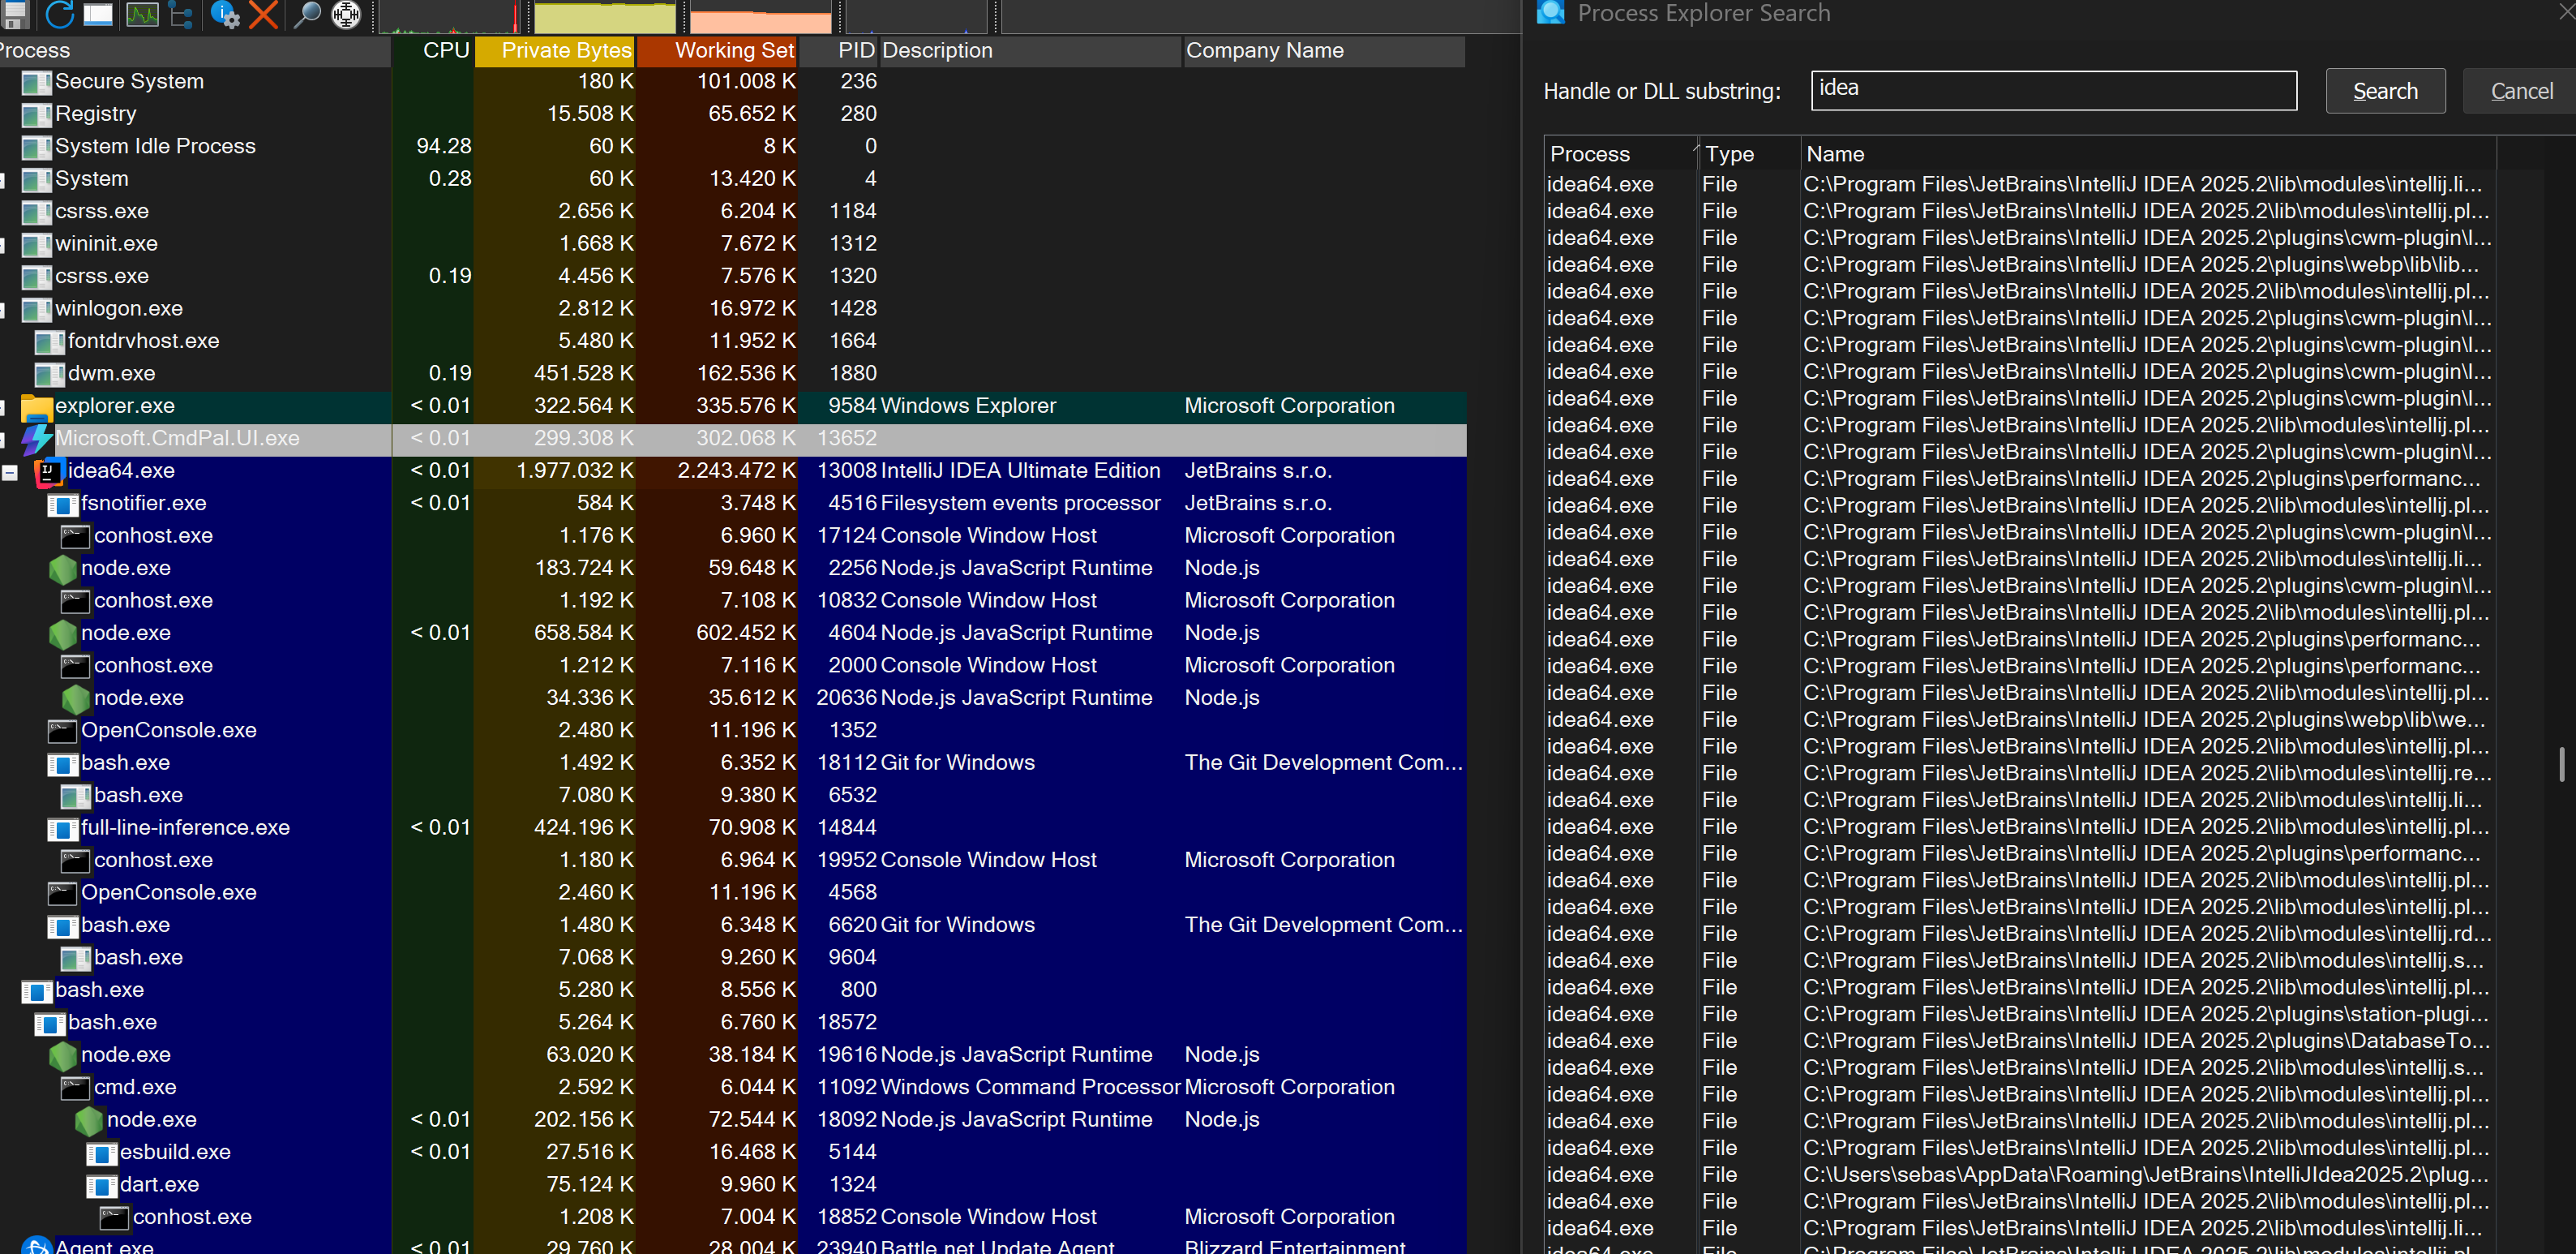
Task: Click the Handle or DLL substring field
Action: pos(2052,90)
